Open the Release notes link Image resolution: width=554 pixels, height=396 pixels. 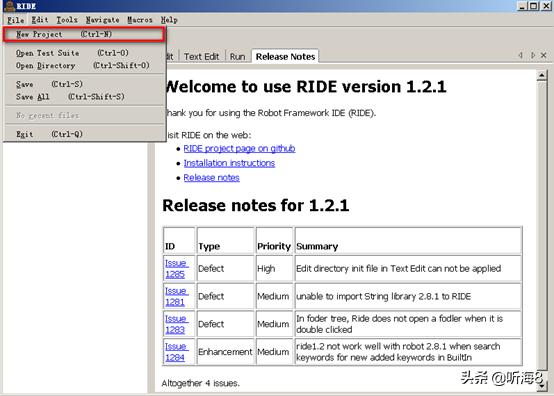click(212, 178)
